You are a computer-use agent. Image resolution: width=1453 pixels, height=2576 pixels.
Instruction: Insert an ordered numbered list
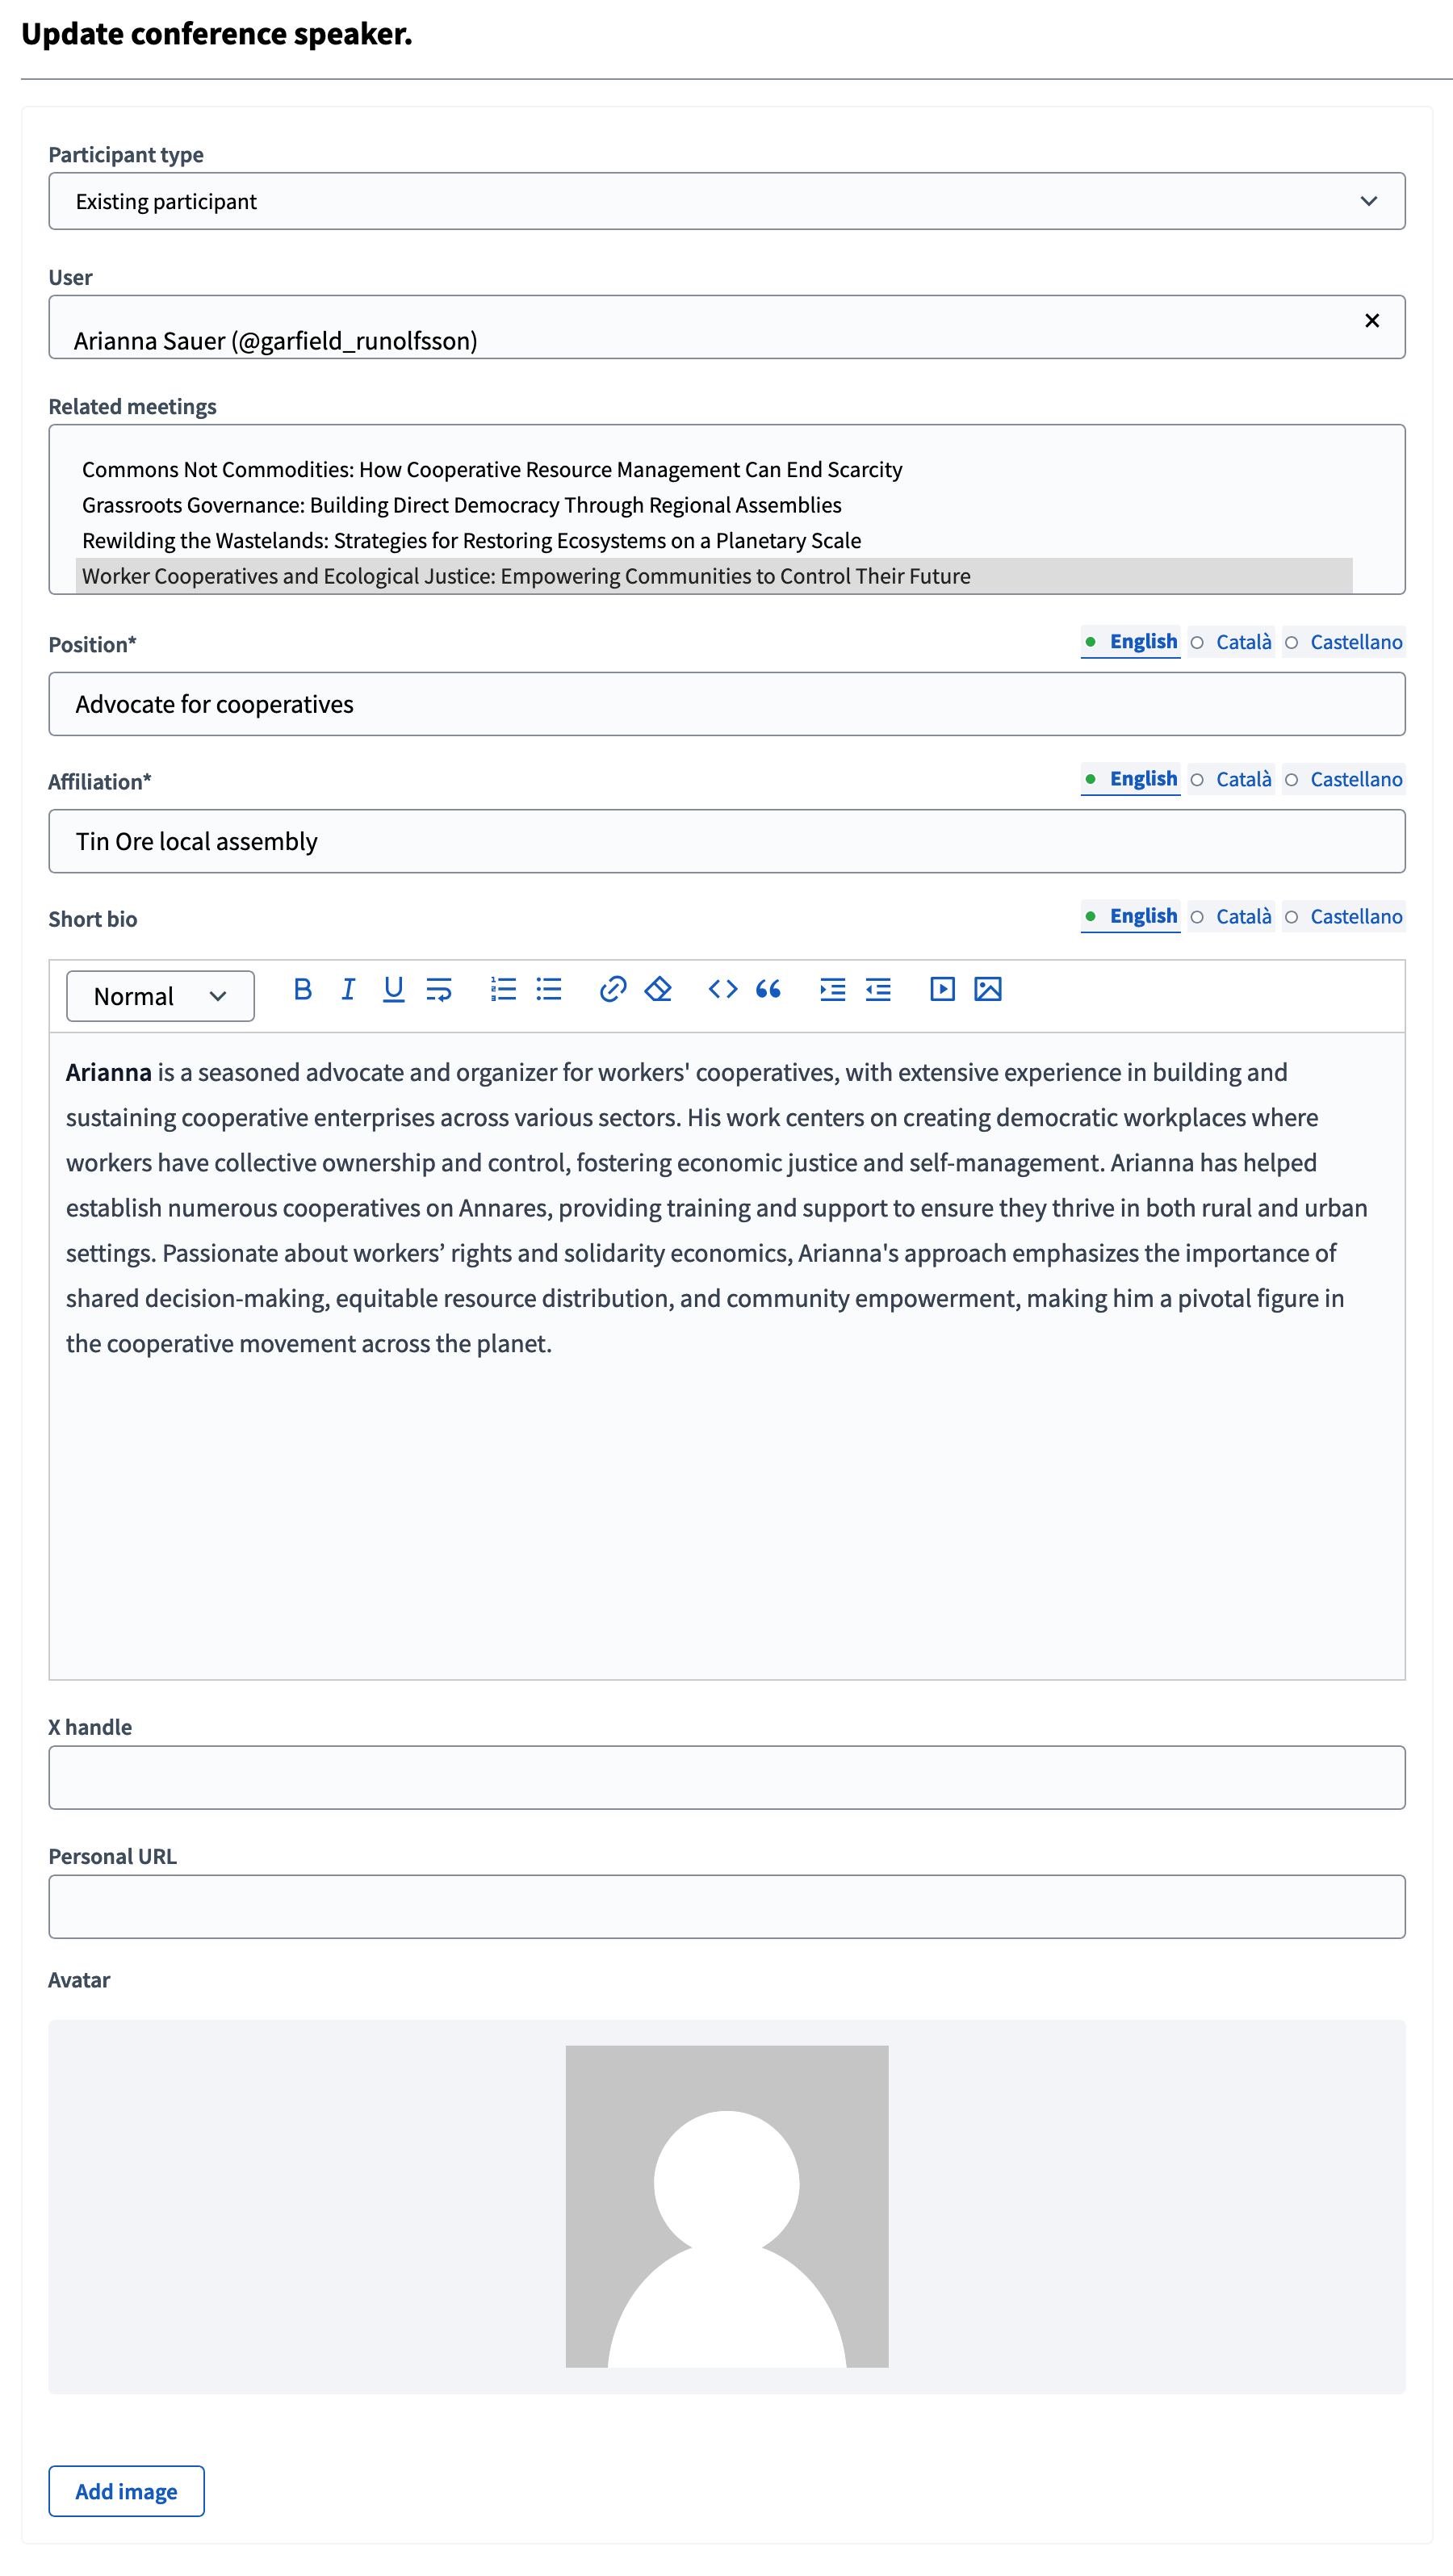point(503,989)
